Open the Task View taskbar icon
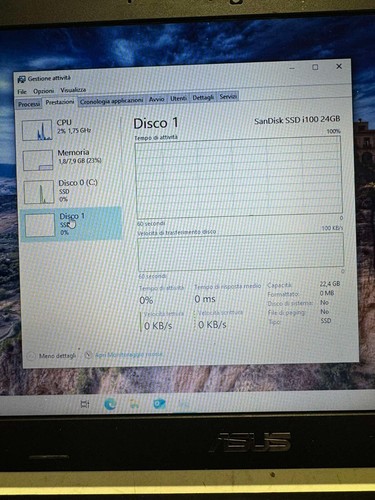The width and height of the screenshot is (375, 500). coord(85,404)
